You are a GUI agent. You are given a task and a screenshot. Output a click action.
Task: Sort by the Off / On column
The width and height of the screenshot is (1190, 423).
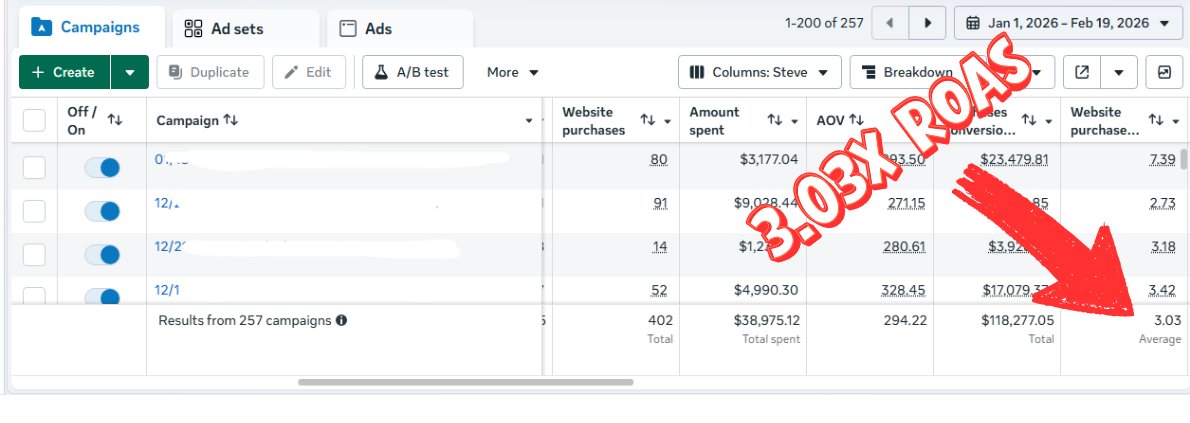coord(115,120)
